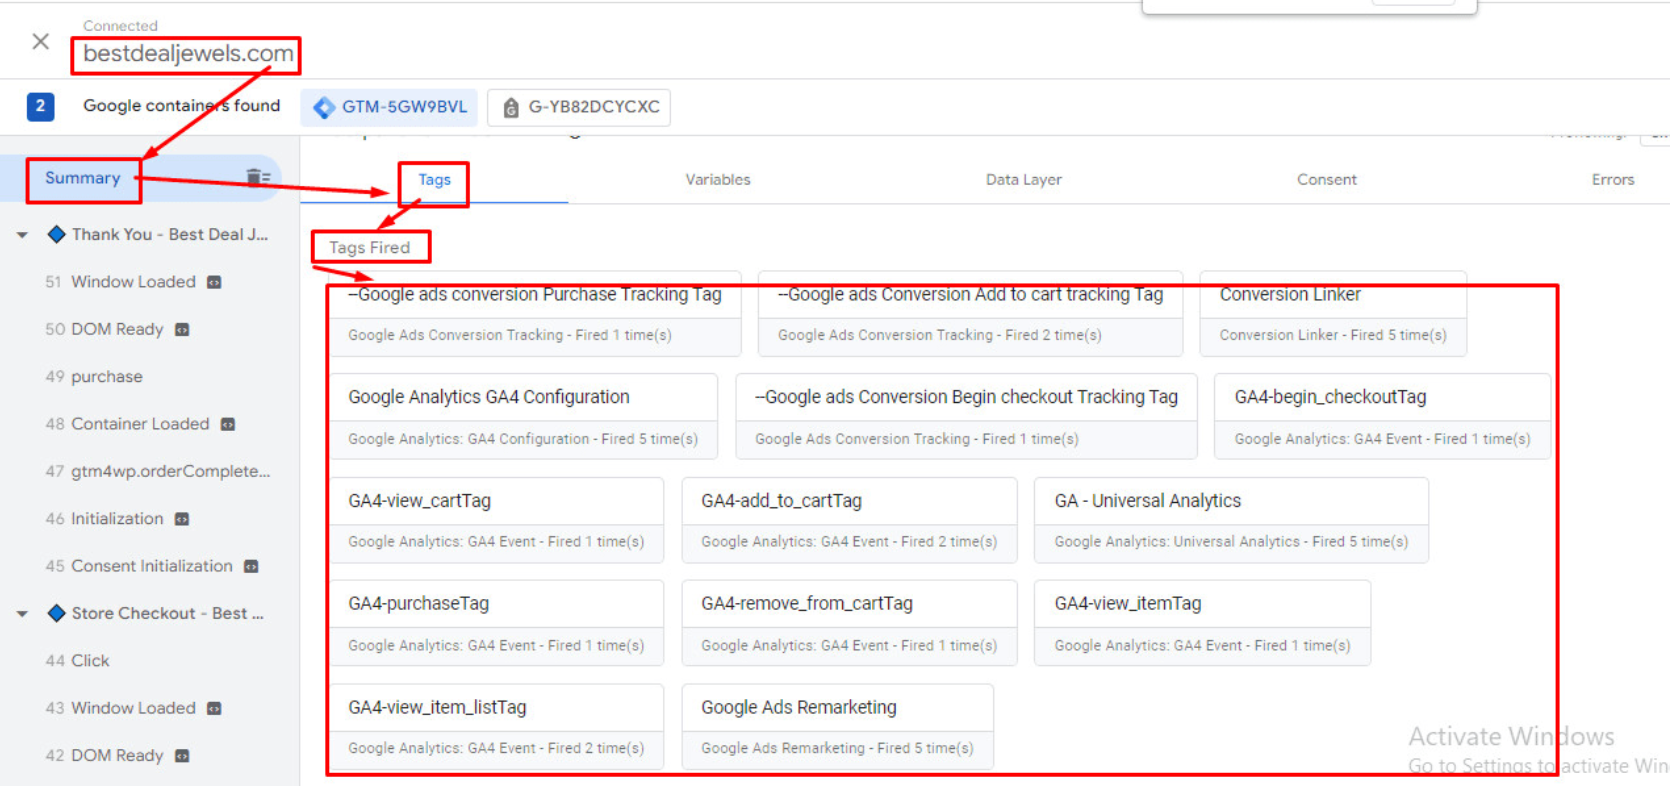The height and width of the screenshot is (806, 1670).
Task: Click the API icon next to Container Loaded 48
Action: (228, 425)
